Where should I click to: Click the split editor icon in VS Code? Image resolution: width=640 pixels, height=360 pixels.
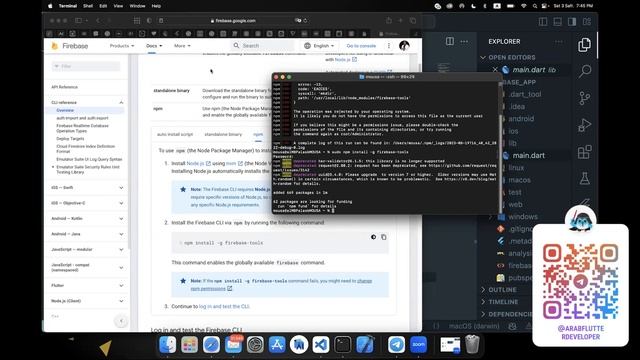[x=450, y=41]
